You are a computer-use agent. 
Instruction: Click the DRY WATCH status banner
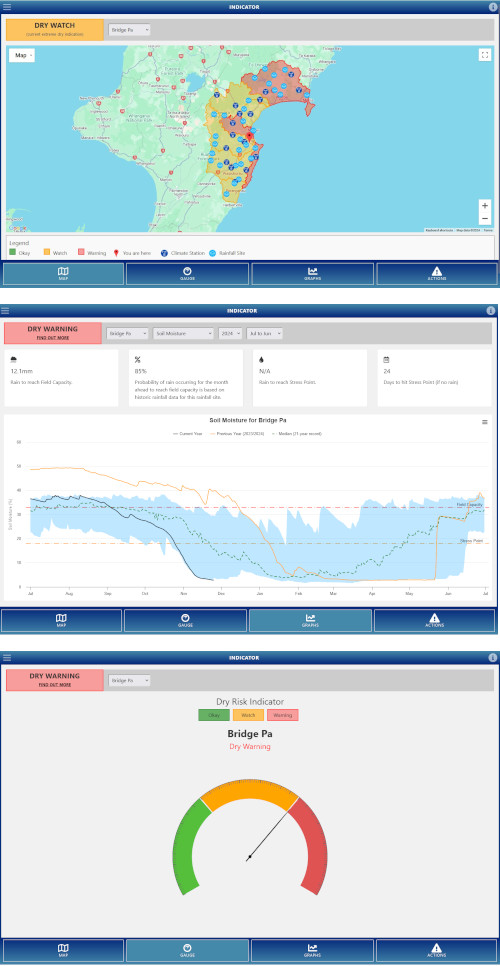click(55, 30)
